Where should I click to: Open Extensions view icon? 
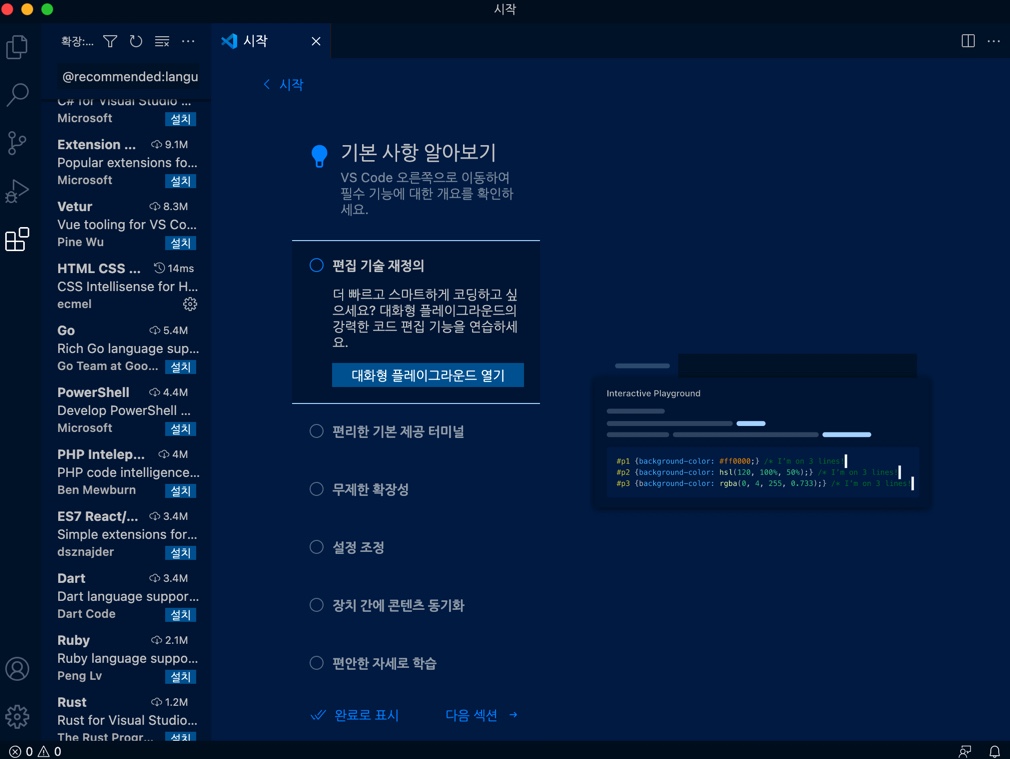click(x=17, y=239)
